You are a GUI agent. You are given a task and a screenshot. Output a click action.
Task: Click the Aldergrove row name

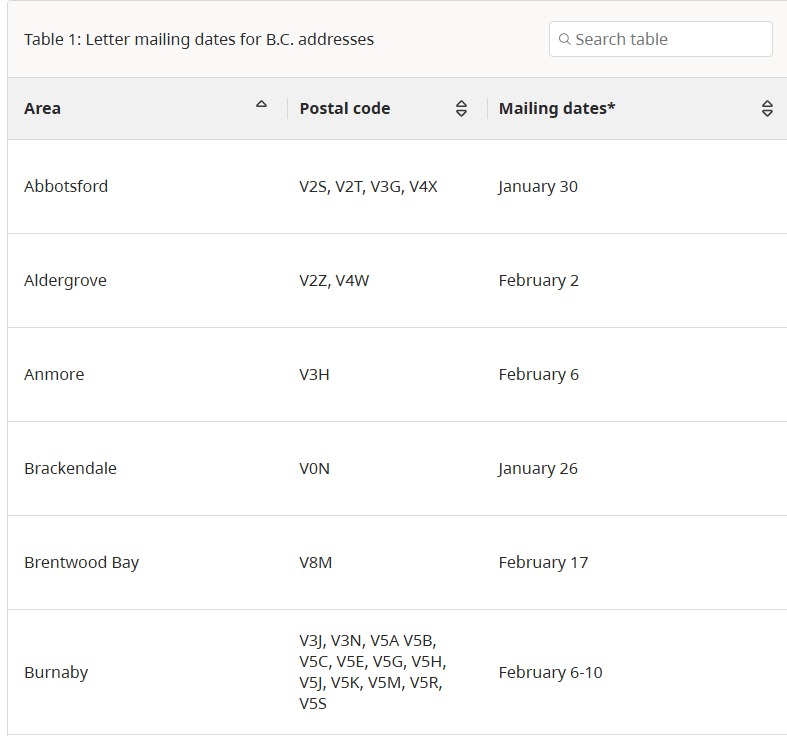coord(65,280)
